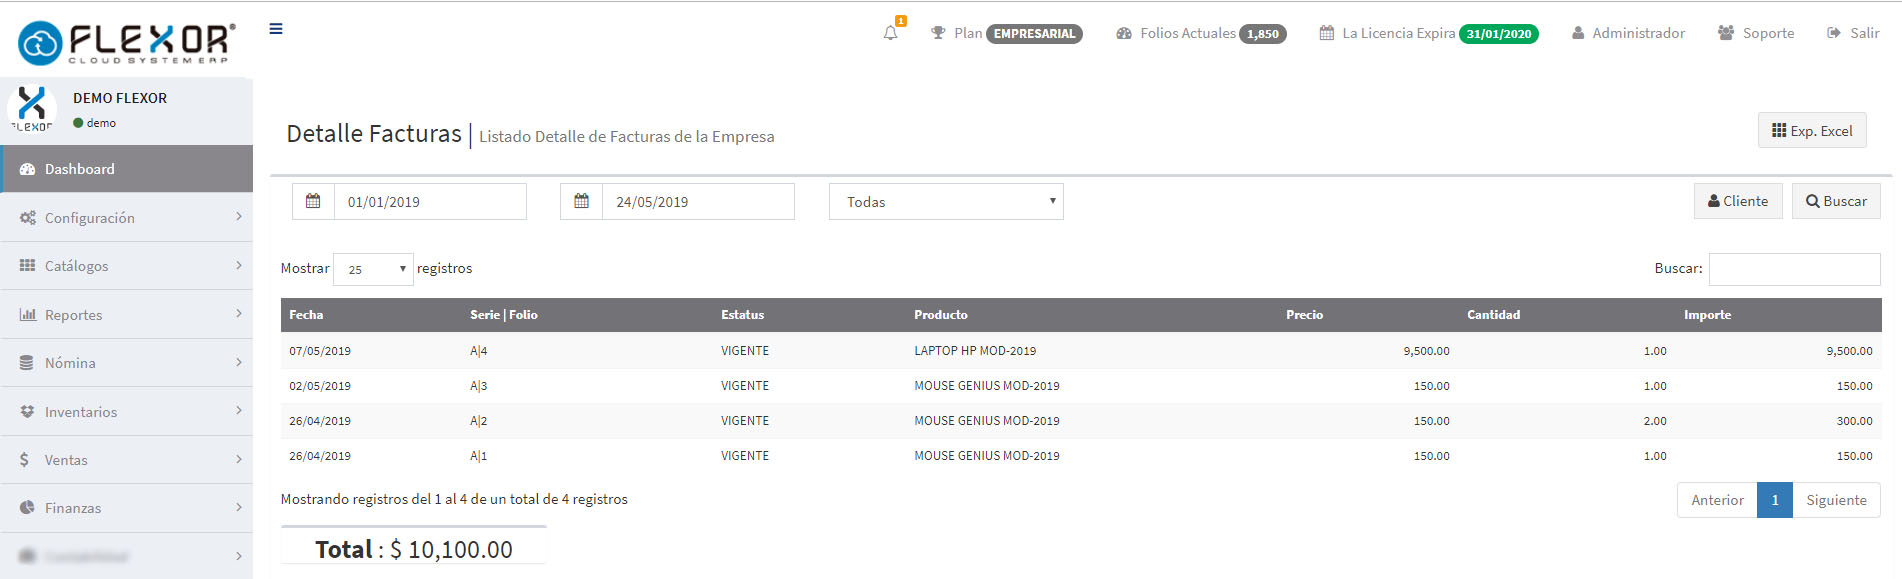Click the Plan trophy icon

coord(938,33)
